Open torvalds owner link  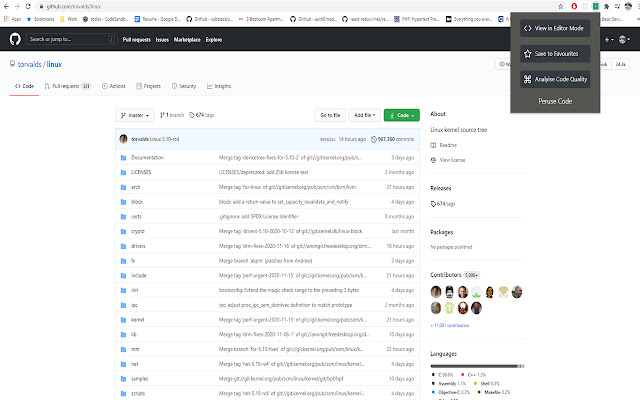point(29,64)
